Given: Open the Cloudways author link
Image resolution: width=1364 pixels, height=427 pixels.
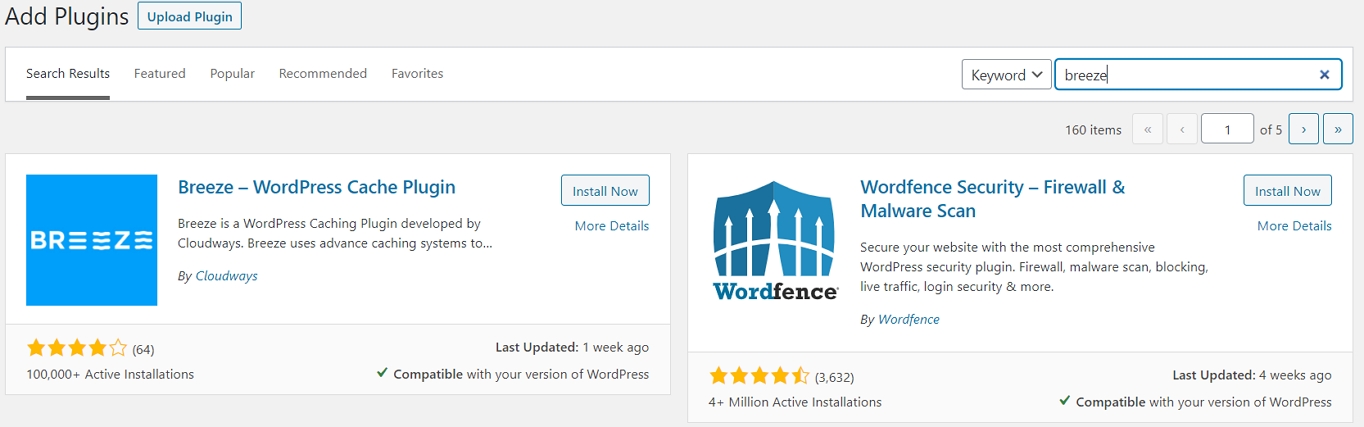Looking at the screenshot, I should pos(226,276).
